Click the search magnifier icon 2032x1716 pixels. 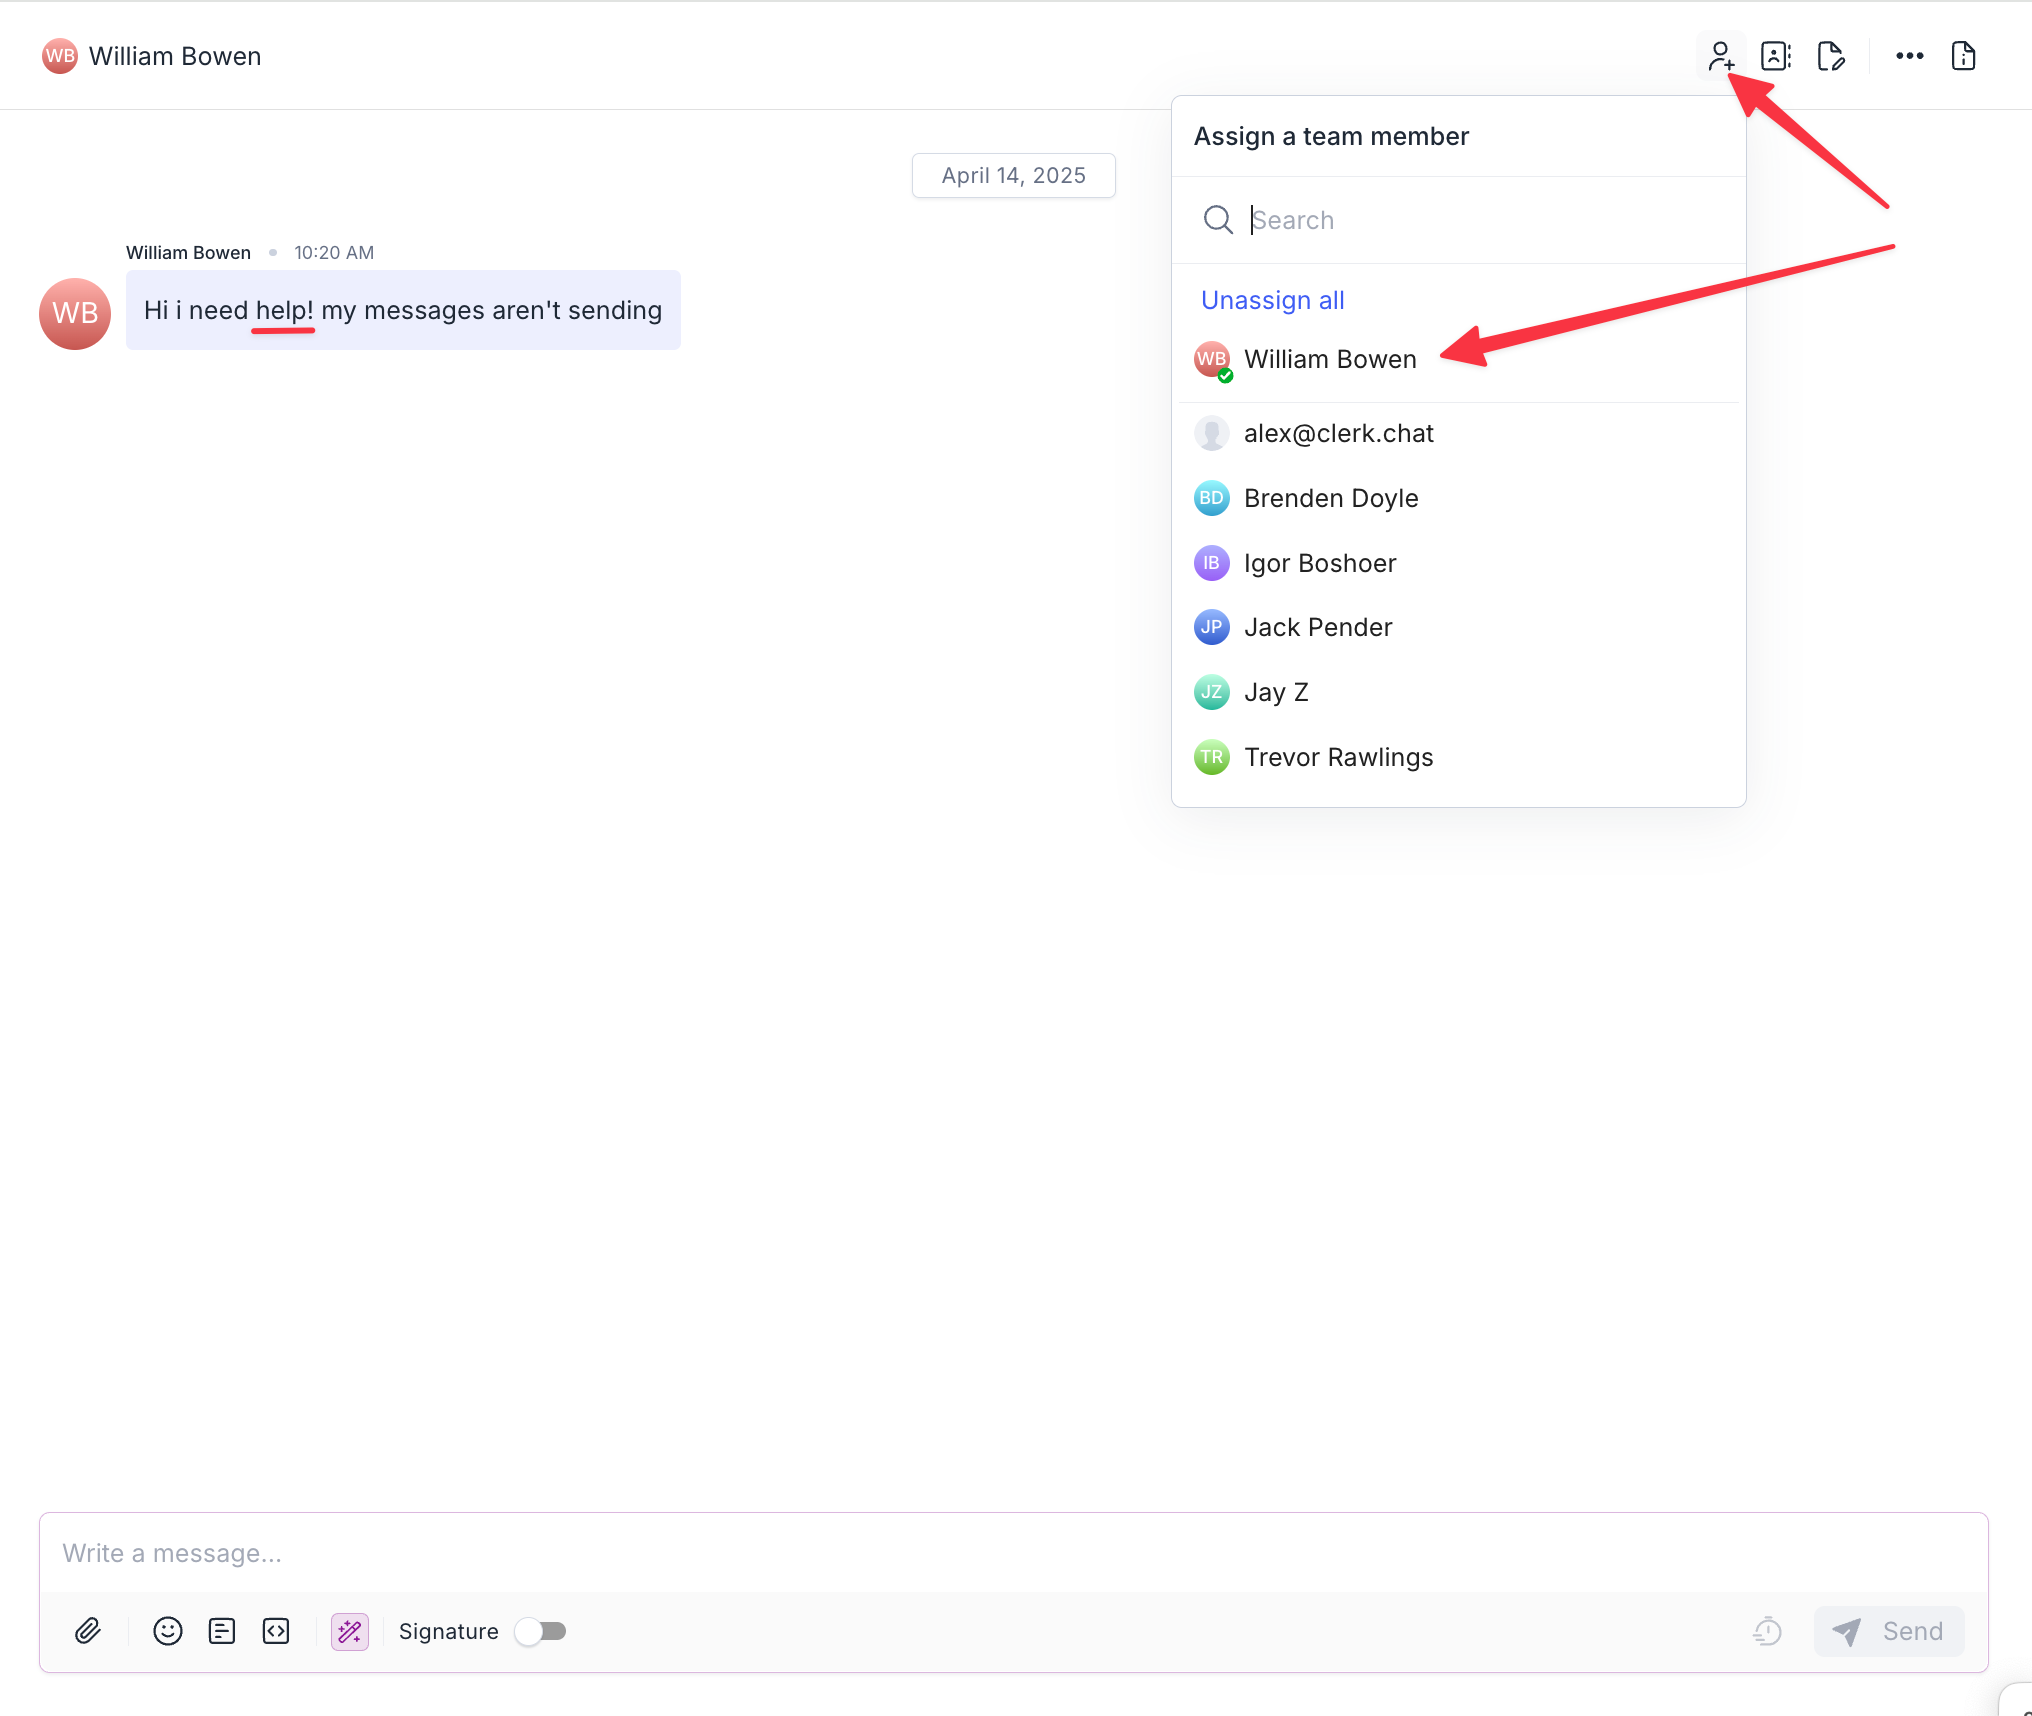1218,220
